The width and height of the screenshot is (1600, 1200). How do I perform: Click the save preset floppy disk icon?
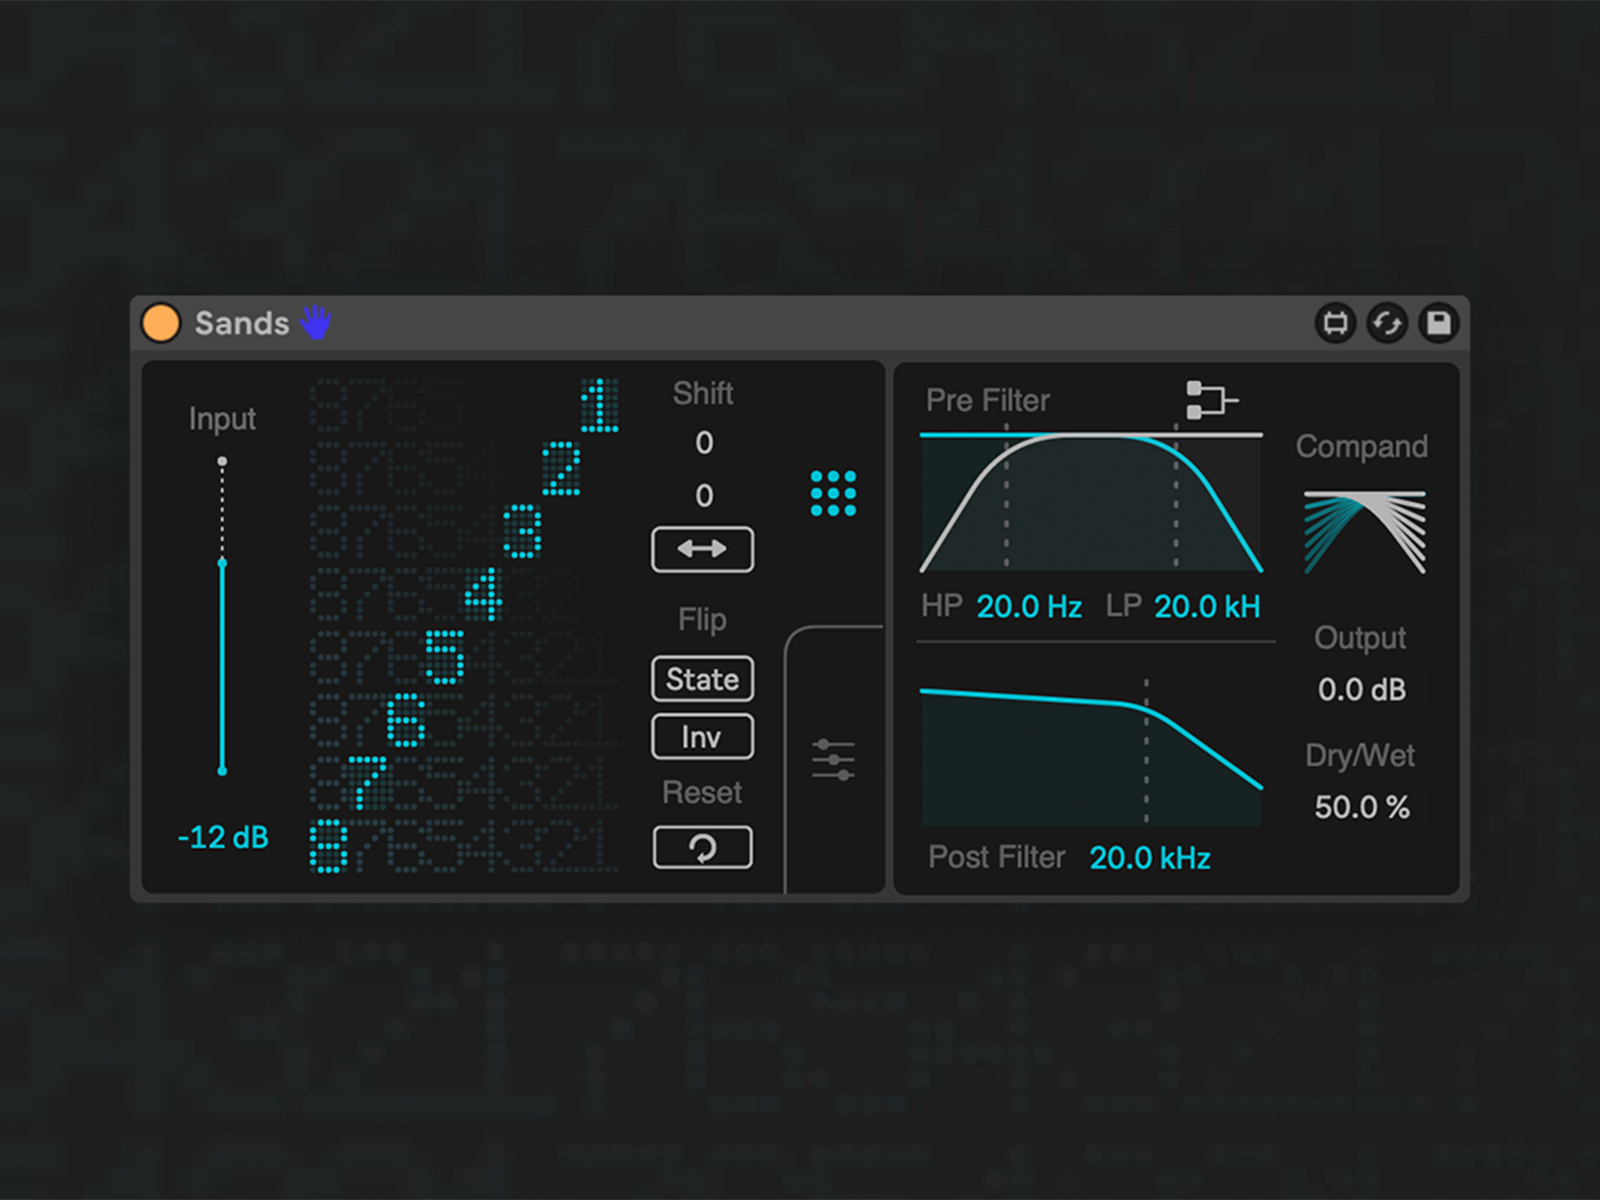point(1439,323)
